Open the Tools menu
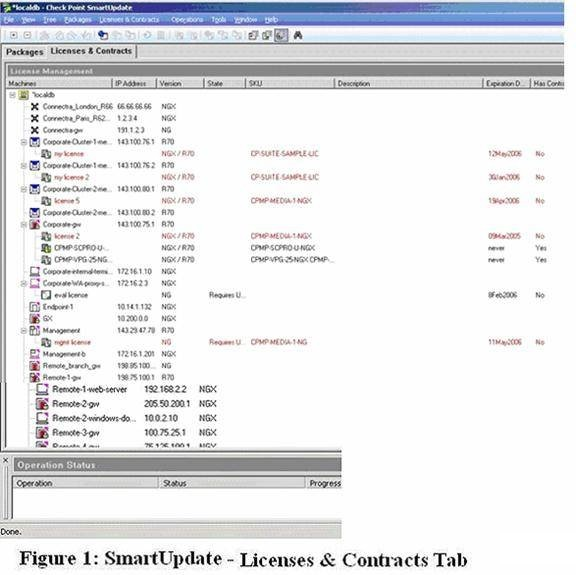This screenshot has height=575, width=576. coord(219,20)
